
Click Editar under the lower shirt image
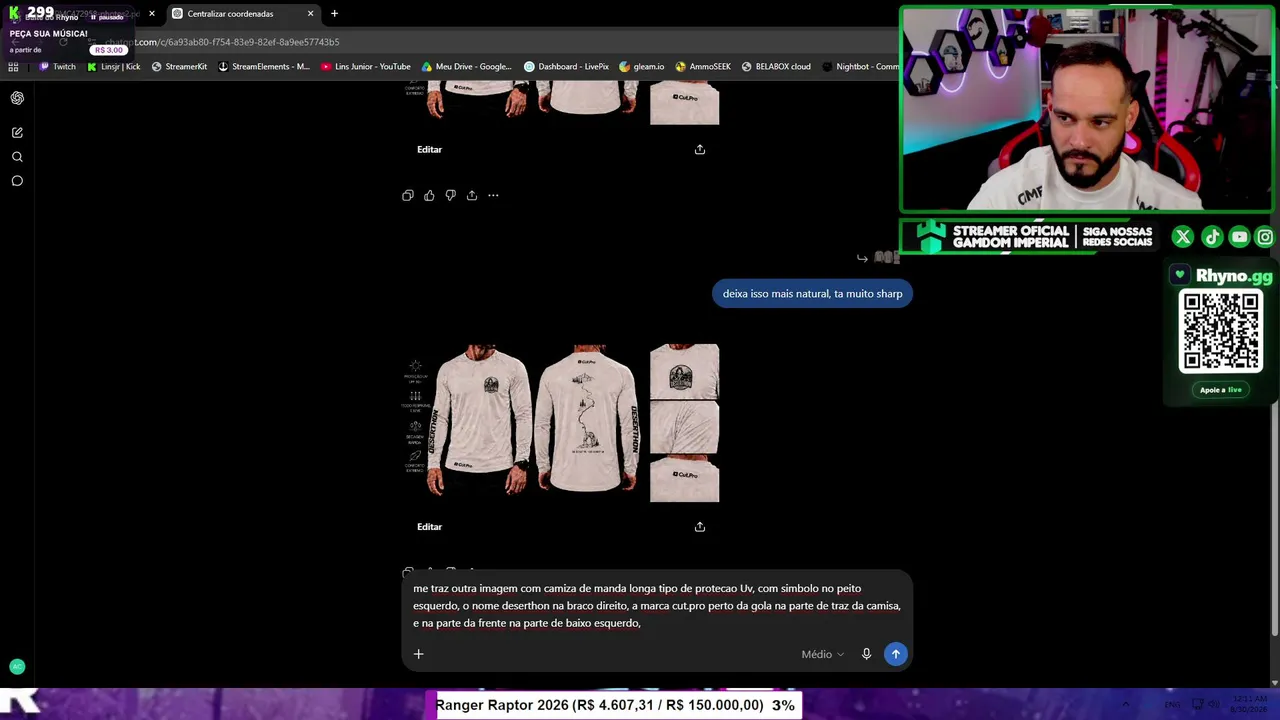coord(429,527)
